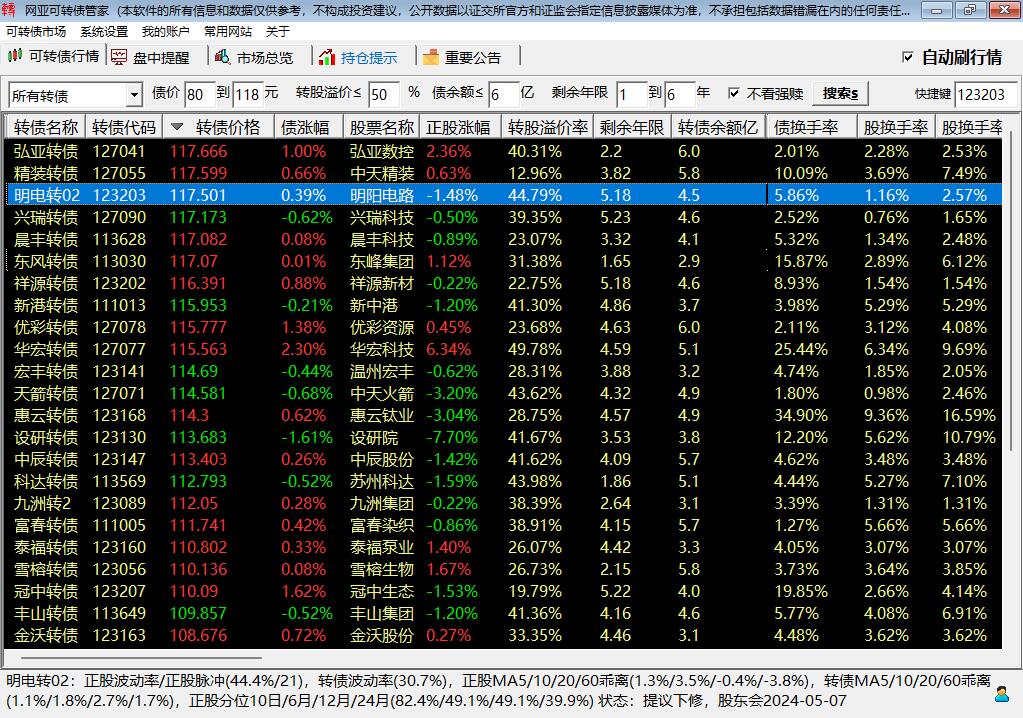Select the 弘亚转债 row
Viewport: 1023px width, 718px height.
(504, 151)
